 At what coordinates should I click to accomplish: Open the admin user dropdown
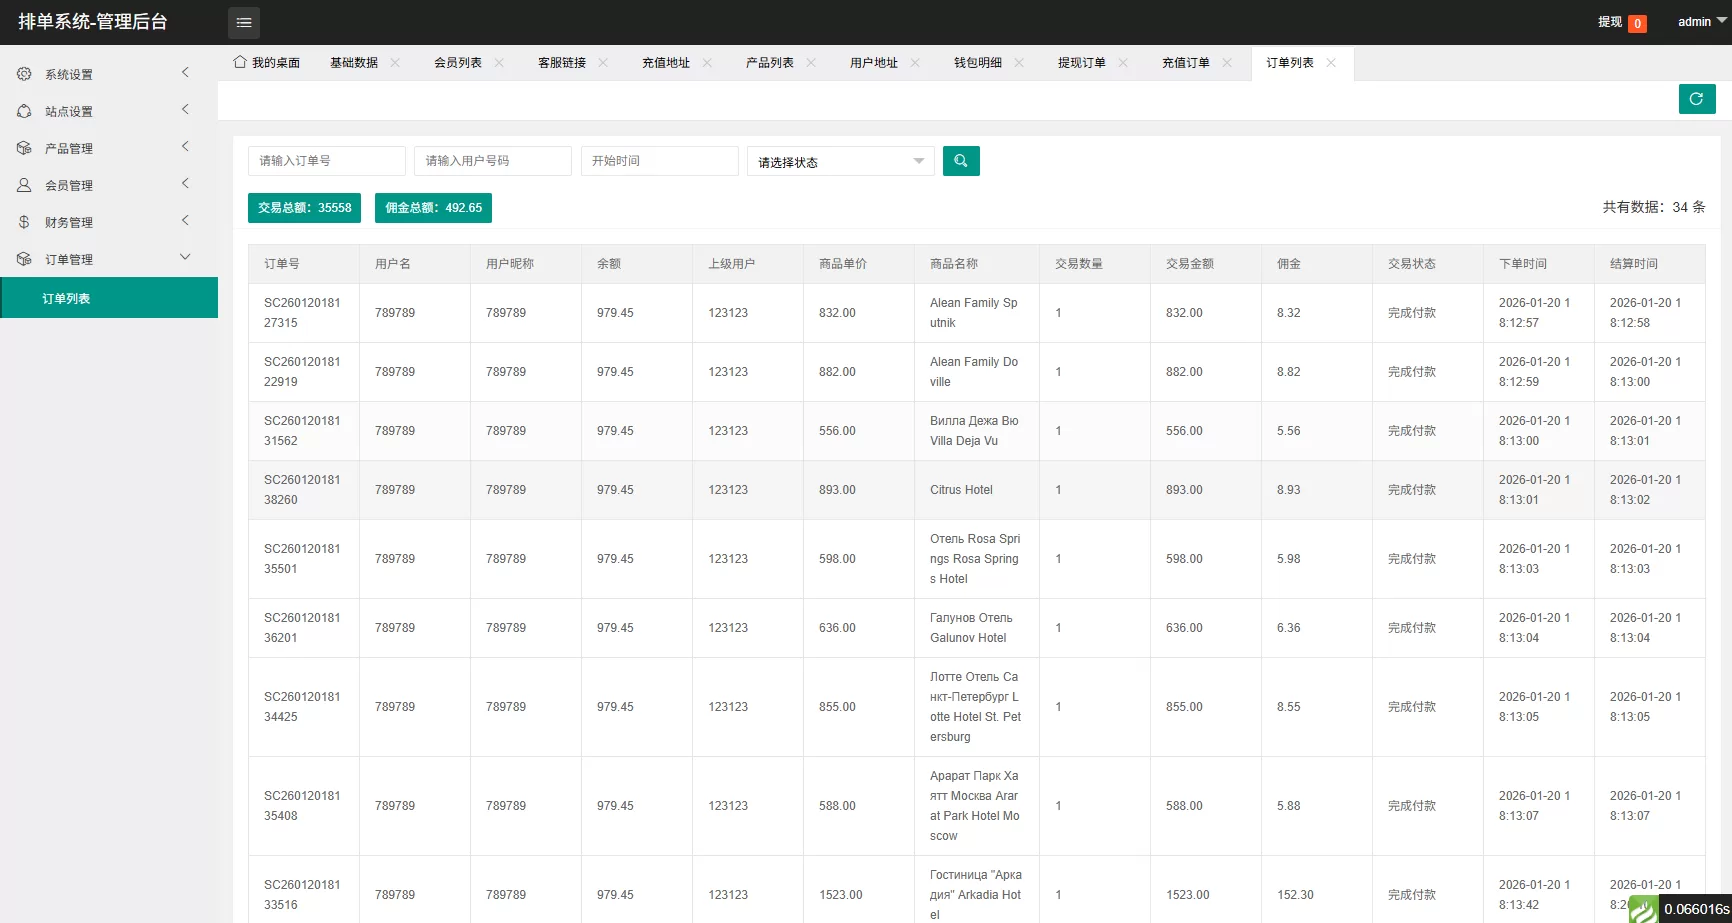(x=1701, y=22)
